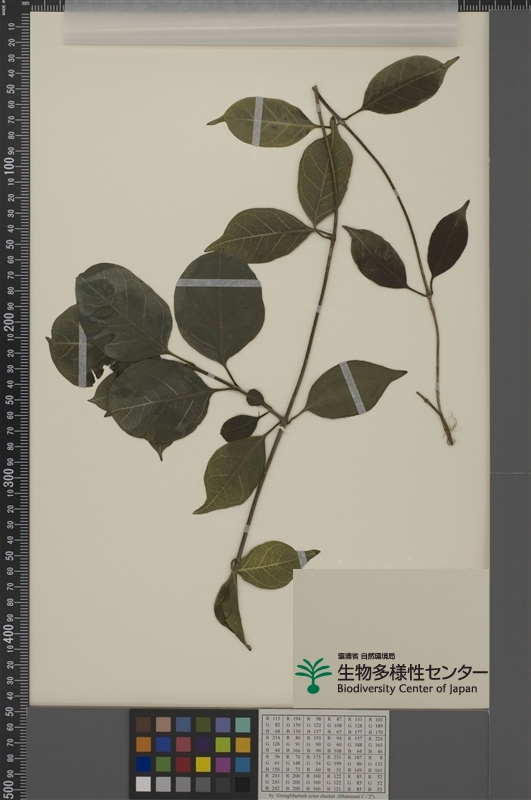Screen dimensions: 531x800
Task: Select the lime yellow-green color swatch
Action: pyautogui.click(x=223, y=744)
